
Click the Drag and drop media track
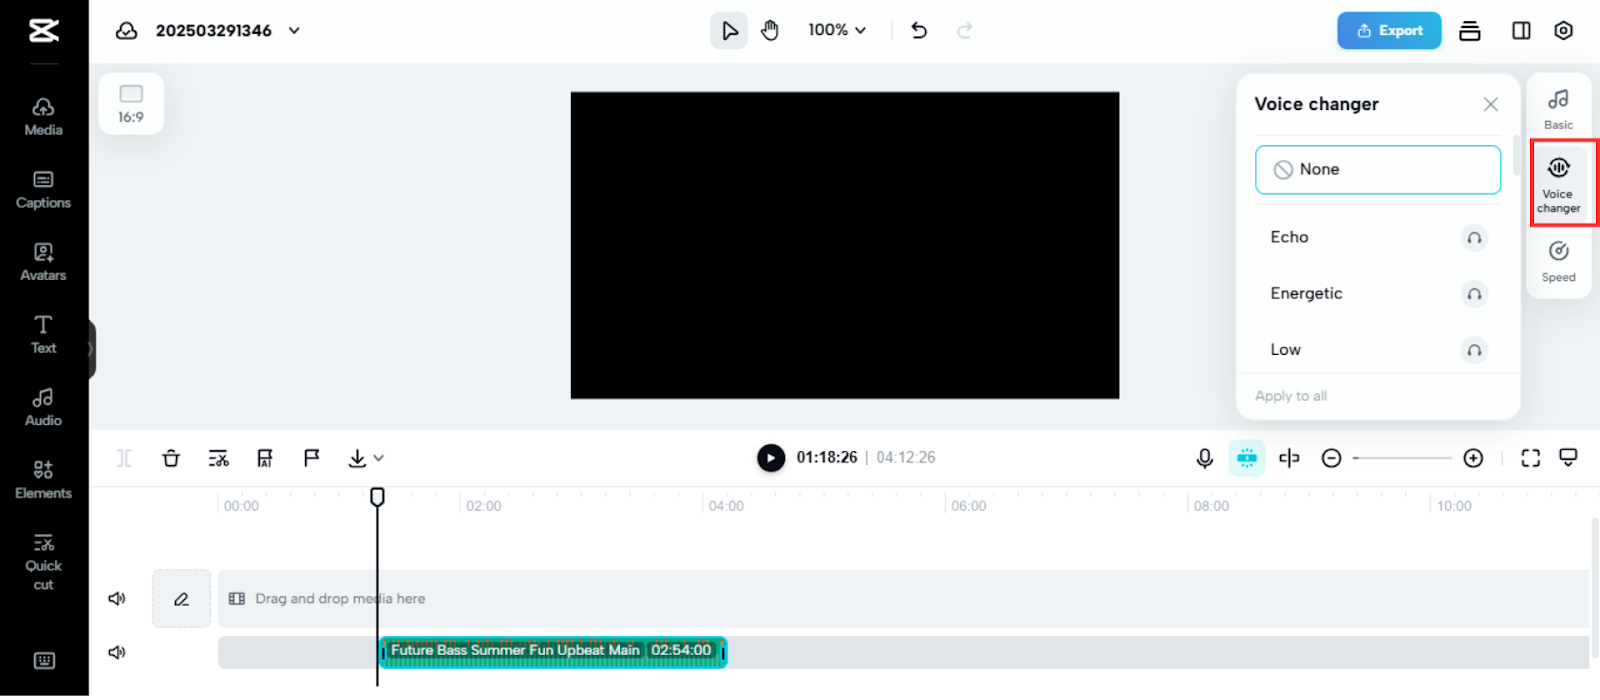tap(903, 599)
